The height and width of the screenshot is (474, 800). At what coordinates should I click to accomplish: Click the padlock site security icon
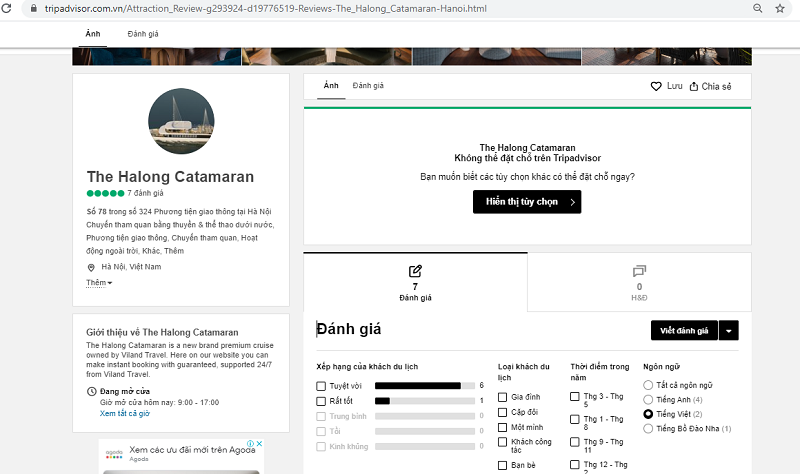tap(34, 9)
